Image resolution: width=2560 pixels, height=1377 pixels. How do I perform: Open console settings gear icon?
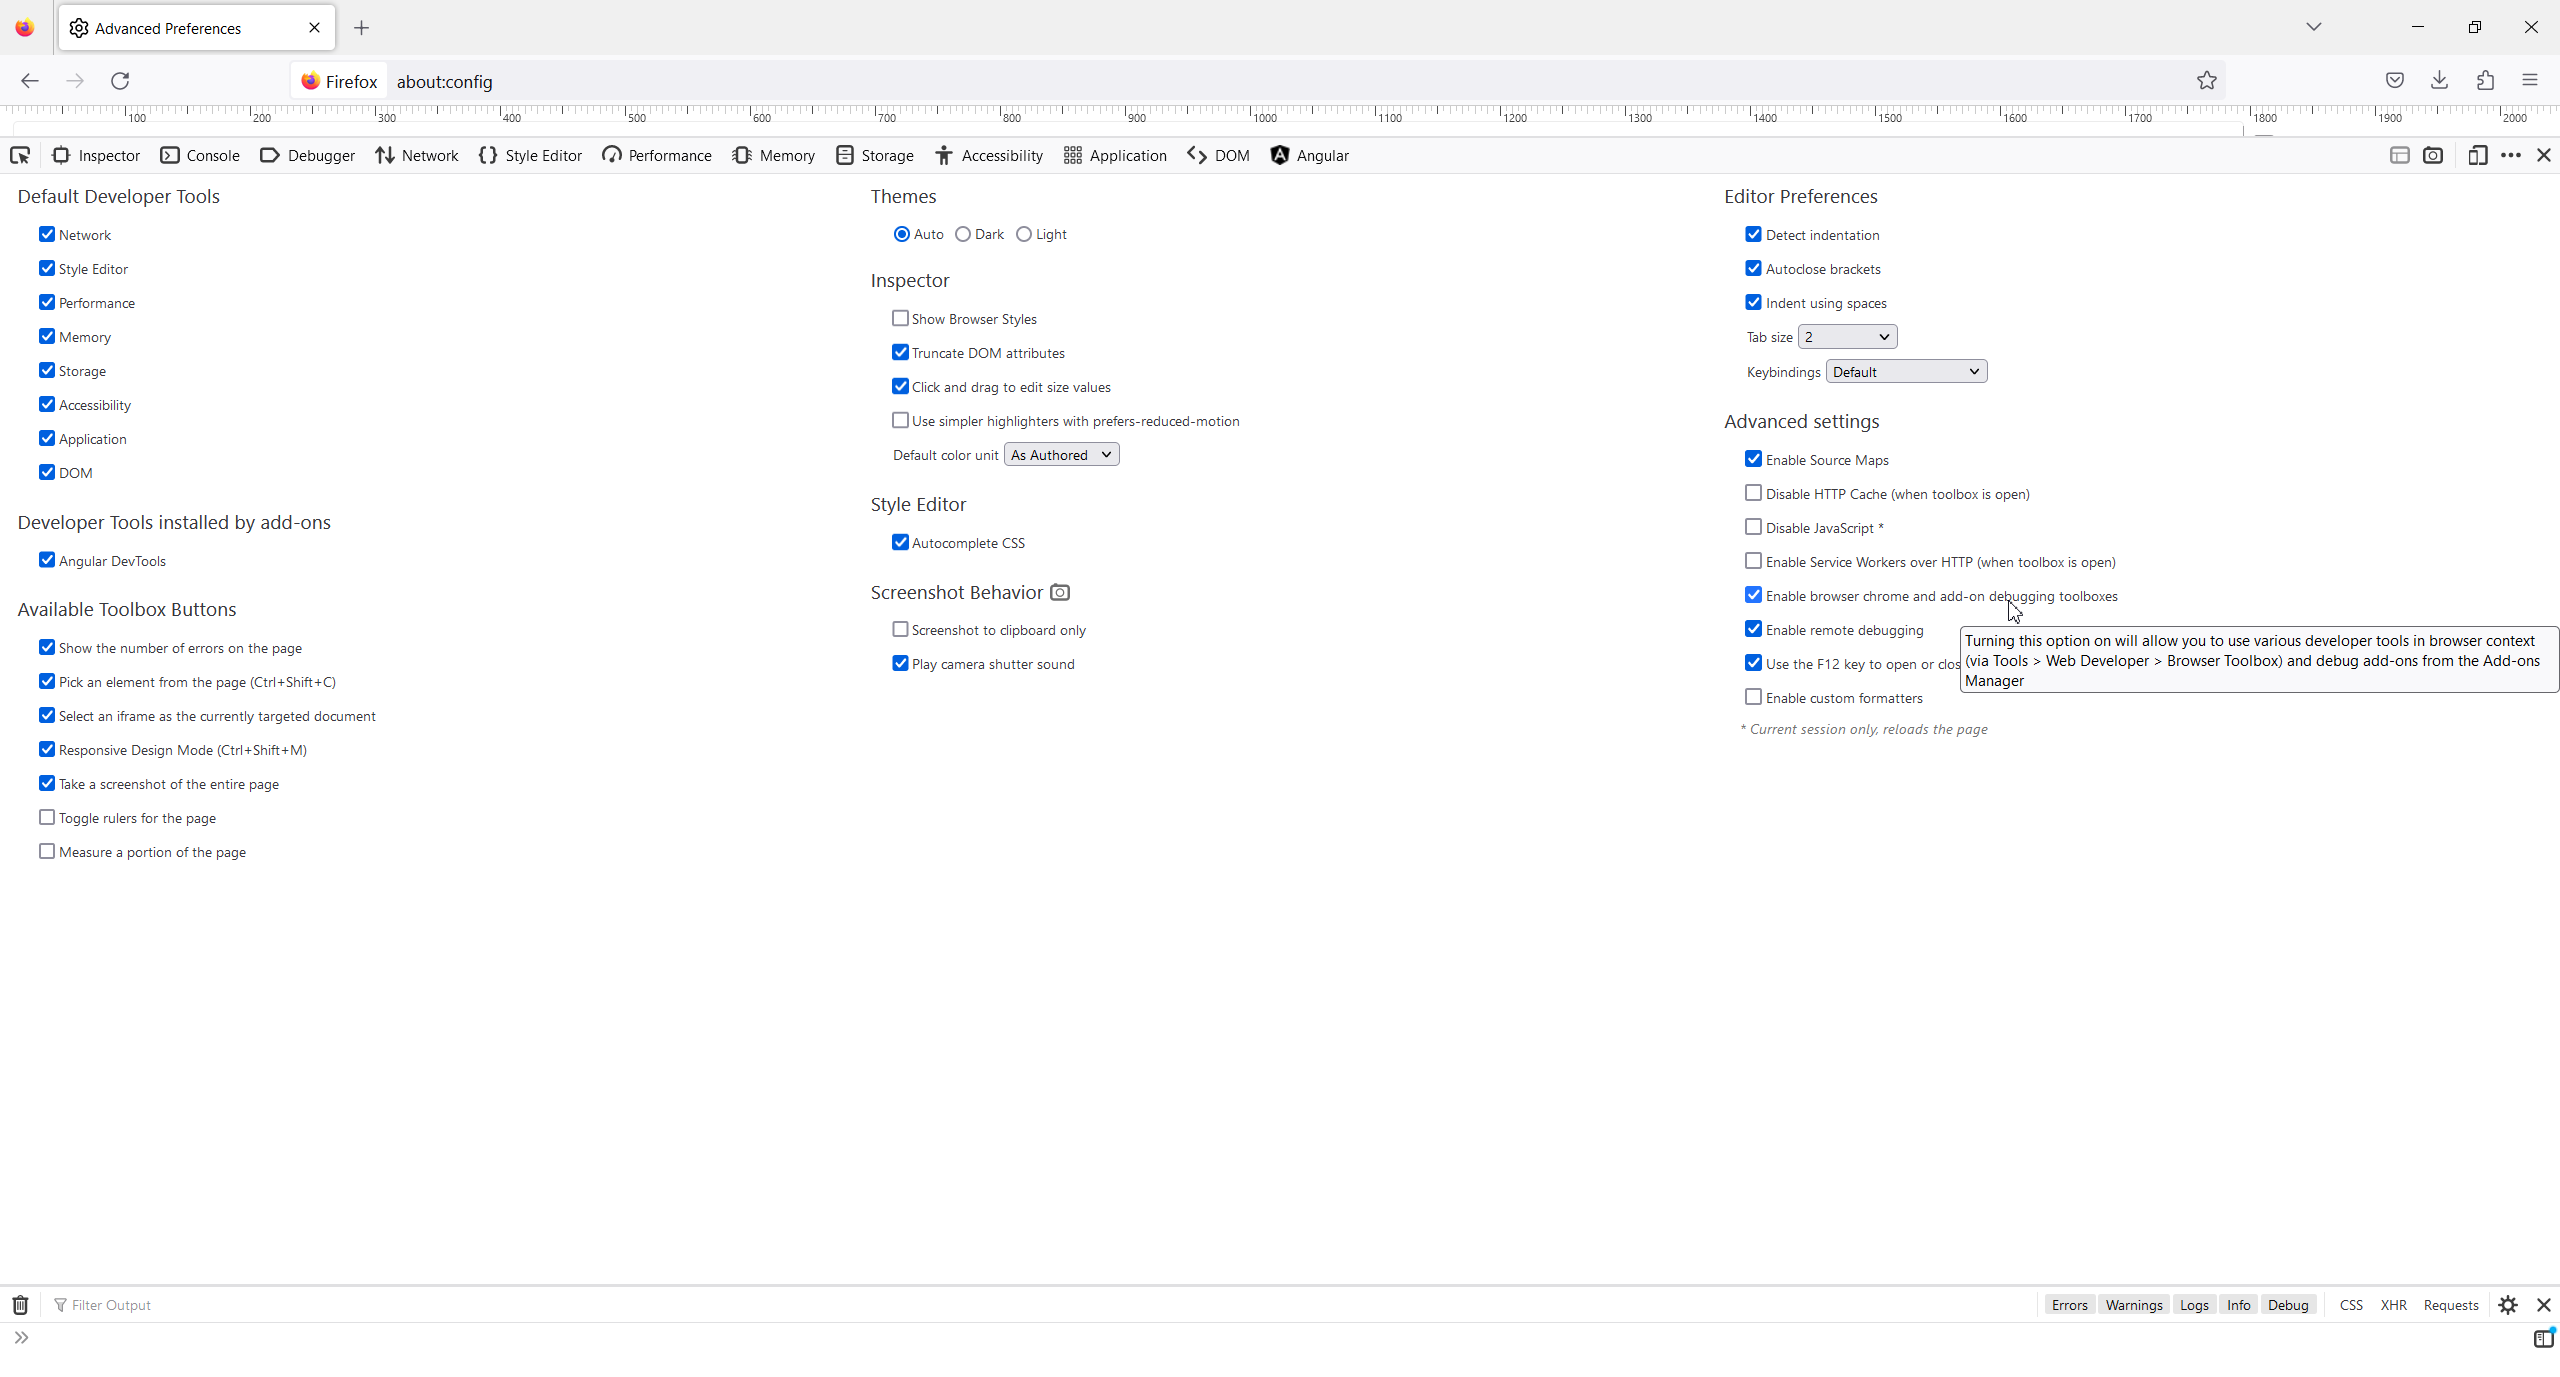2508,1305
